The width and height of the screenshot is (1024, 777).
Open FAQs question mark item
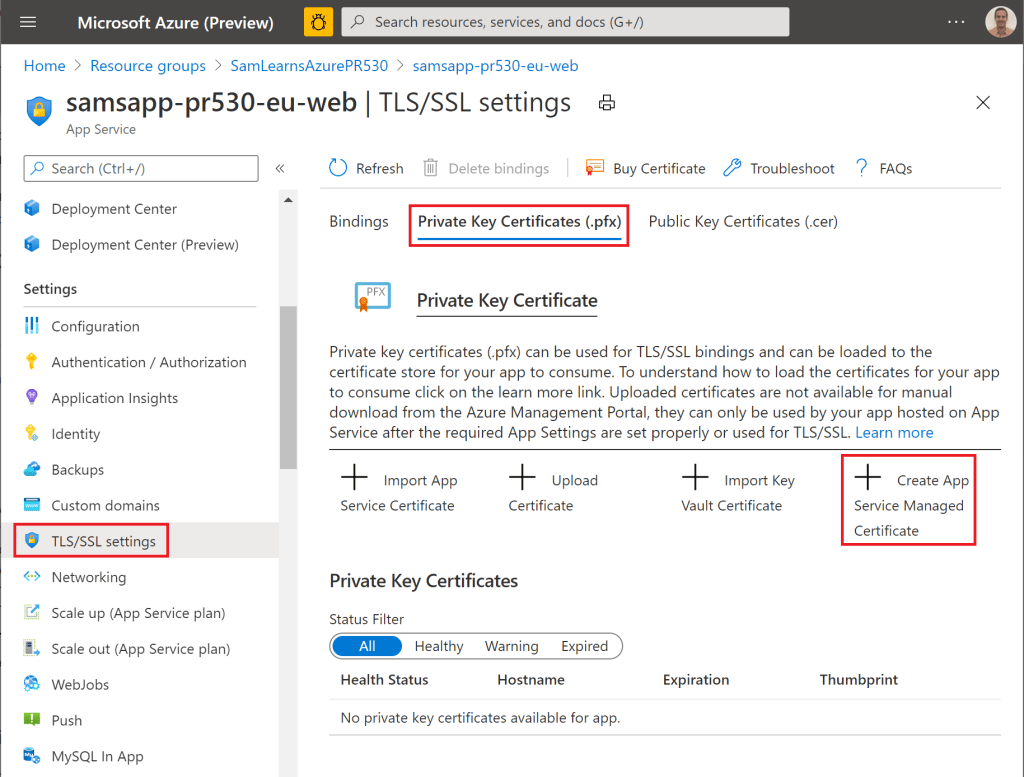861,168
